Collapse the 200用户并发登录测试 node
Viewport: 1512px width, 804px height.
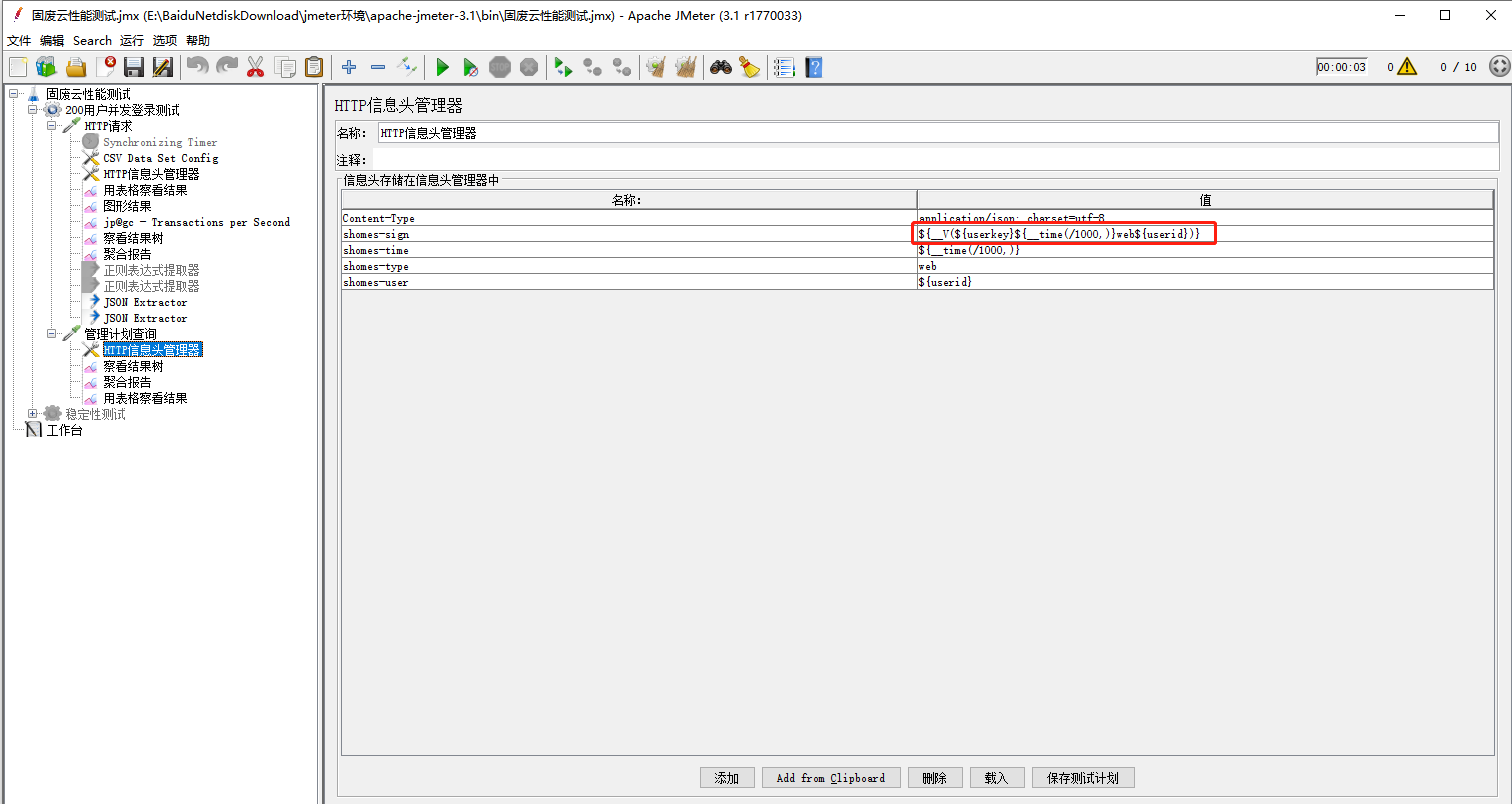(x=31, y=110)
